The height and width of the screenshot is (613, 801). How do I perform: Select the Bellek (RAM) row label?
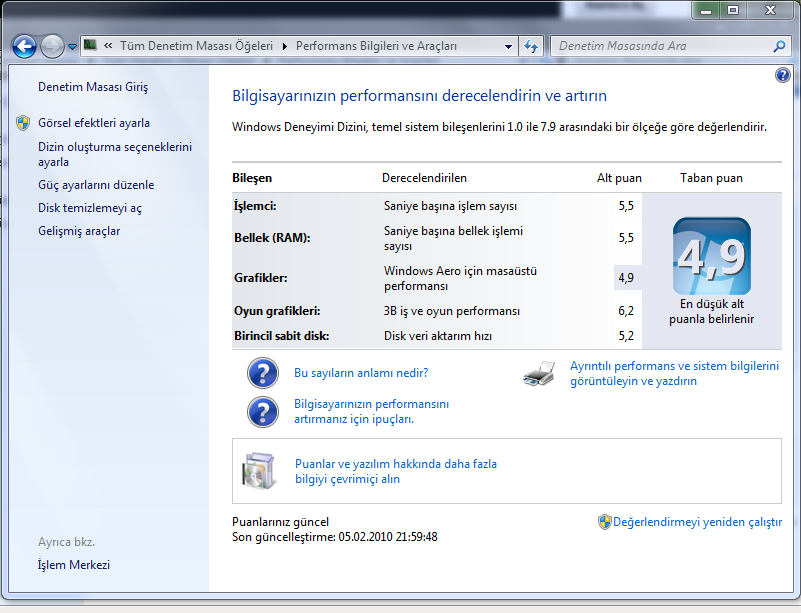(x=272, y=238)
